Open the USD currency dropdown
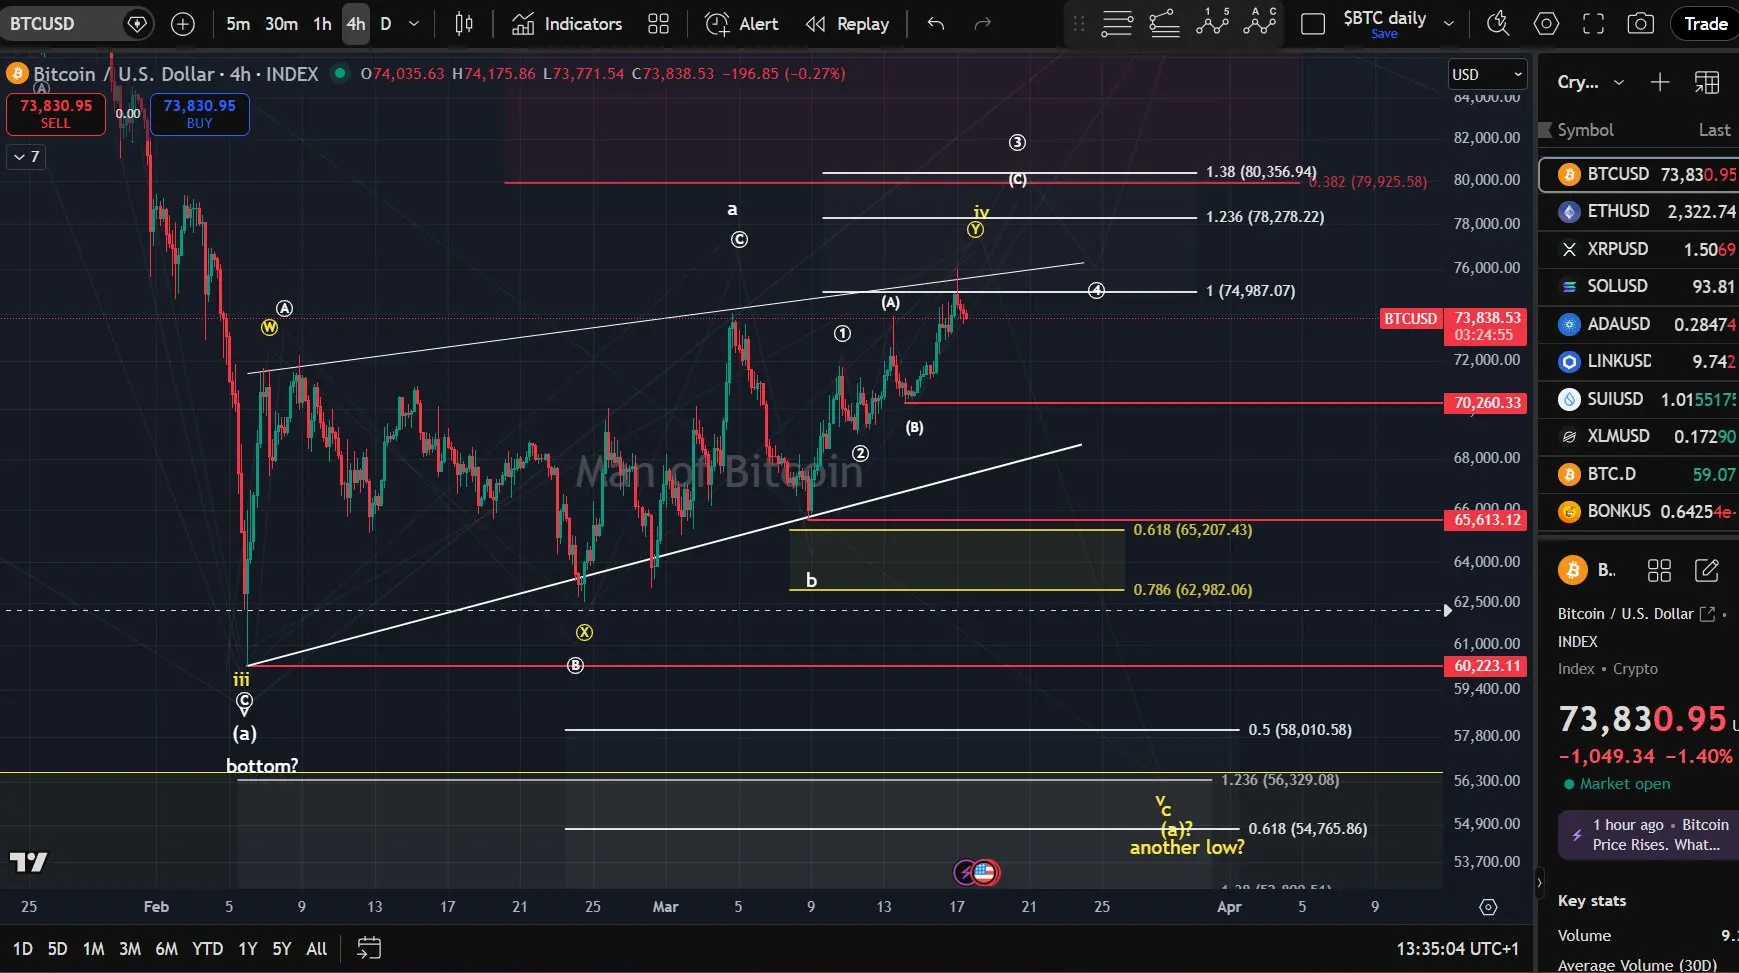Screen dimensions: 1739x973 1487,75
